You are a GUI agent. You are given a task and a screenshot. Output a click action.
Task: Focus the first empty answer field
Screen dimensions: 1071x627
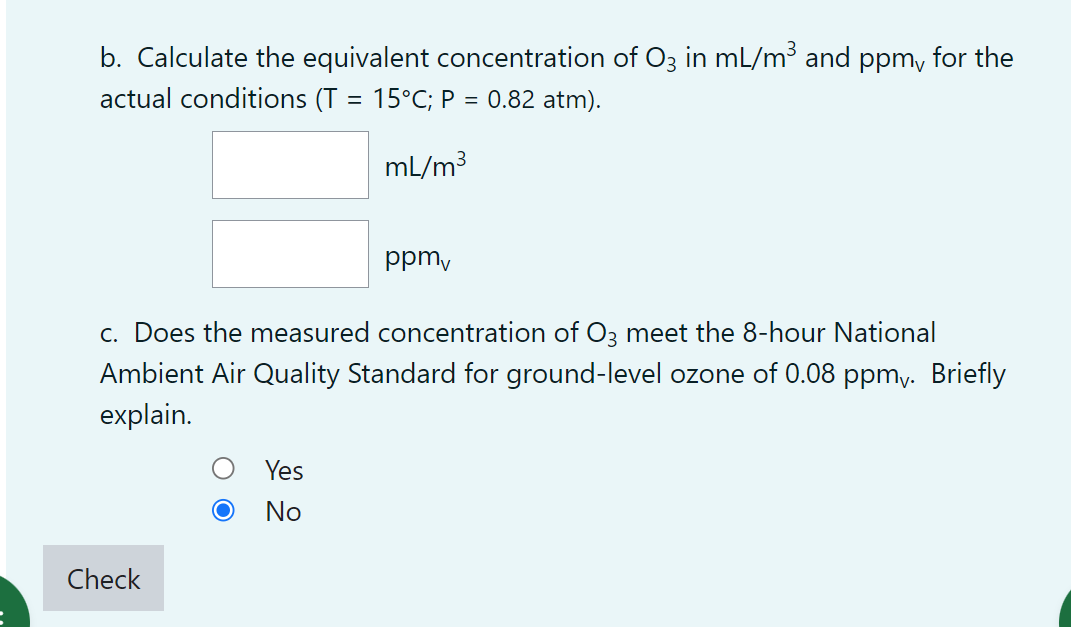290,164
